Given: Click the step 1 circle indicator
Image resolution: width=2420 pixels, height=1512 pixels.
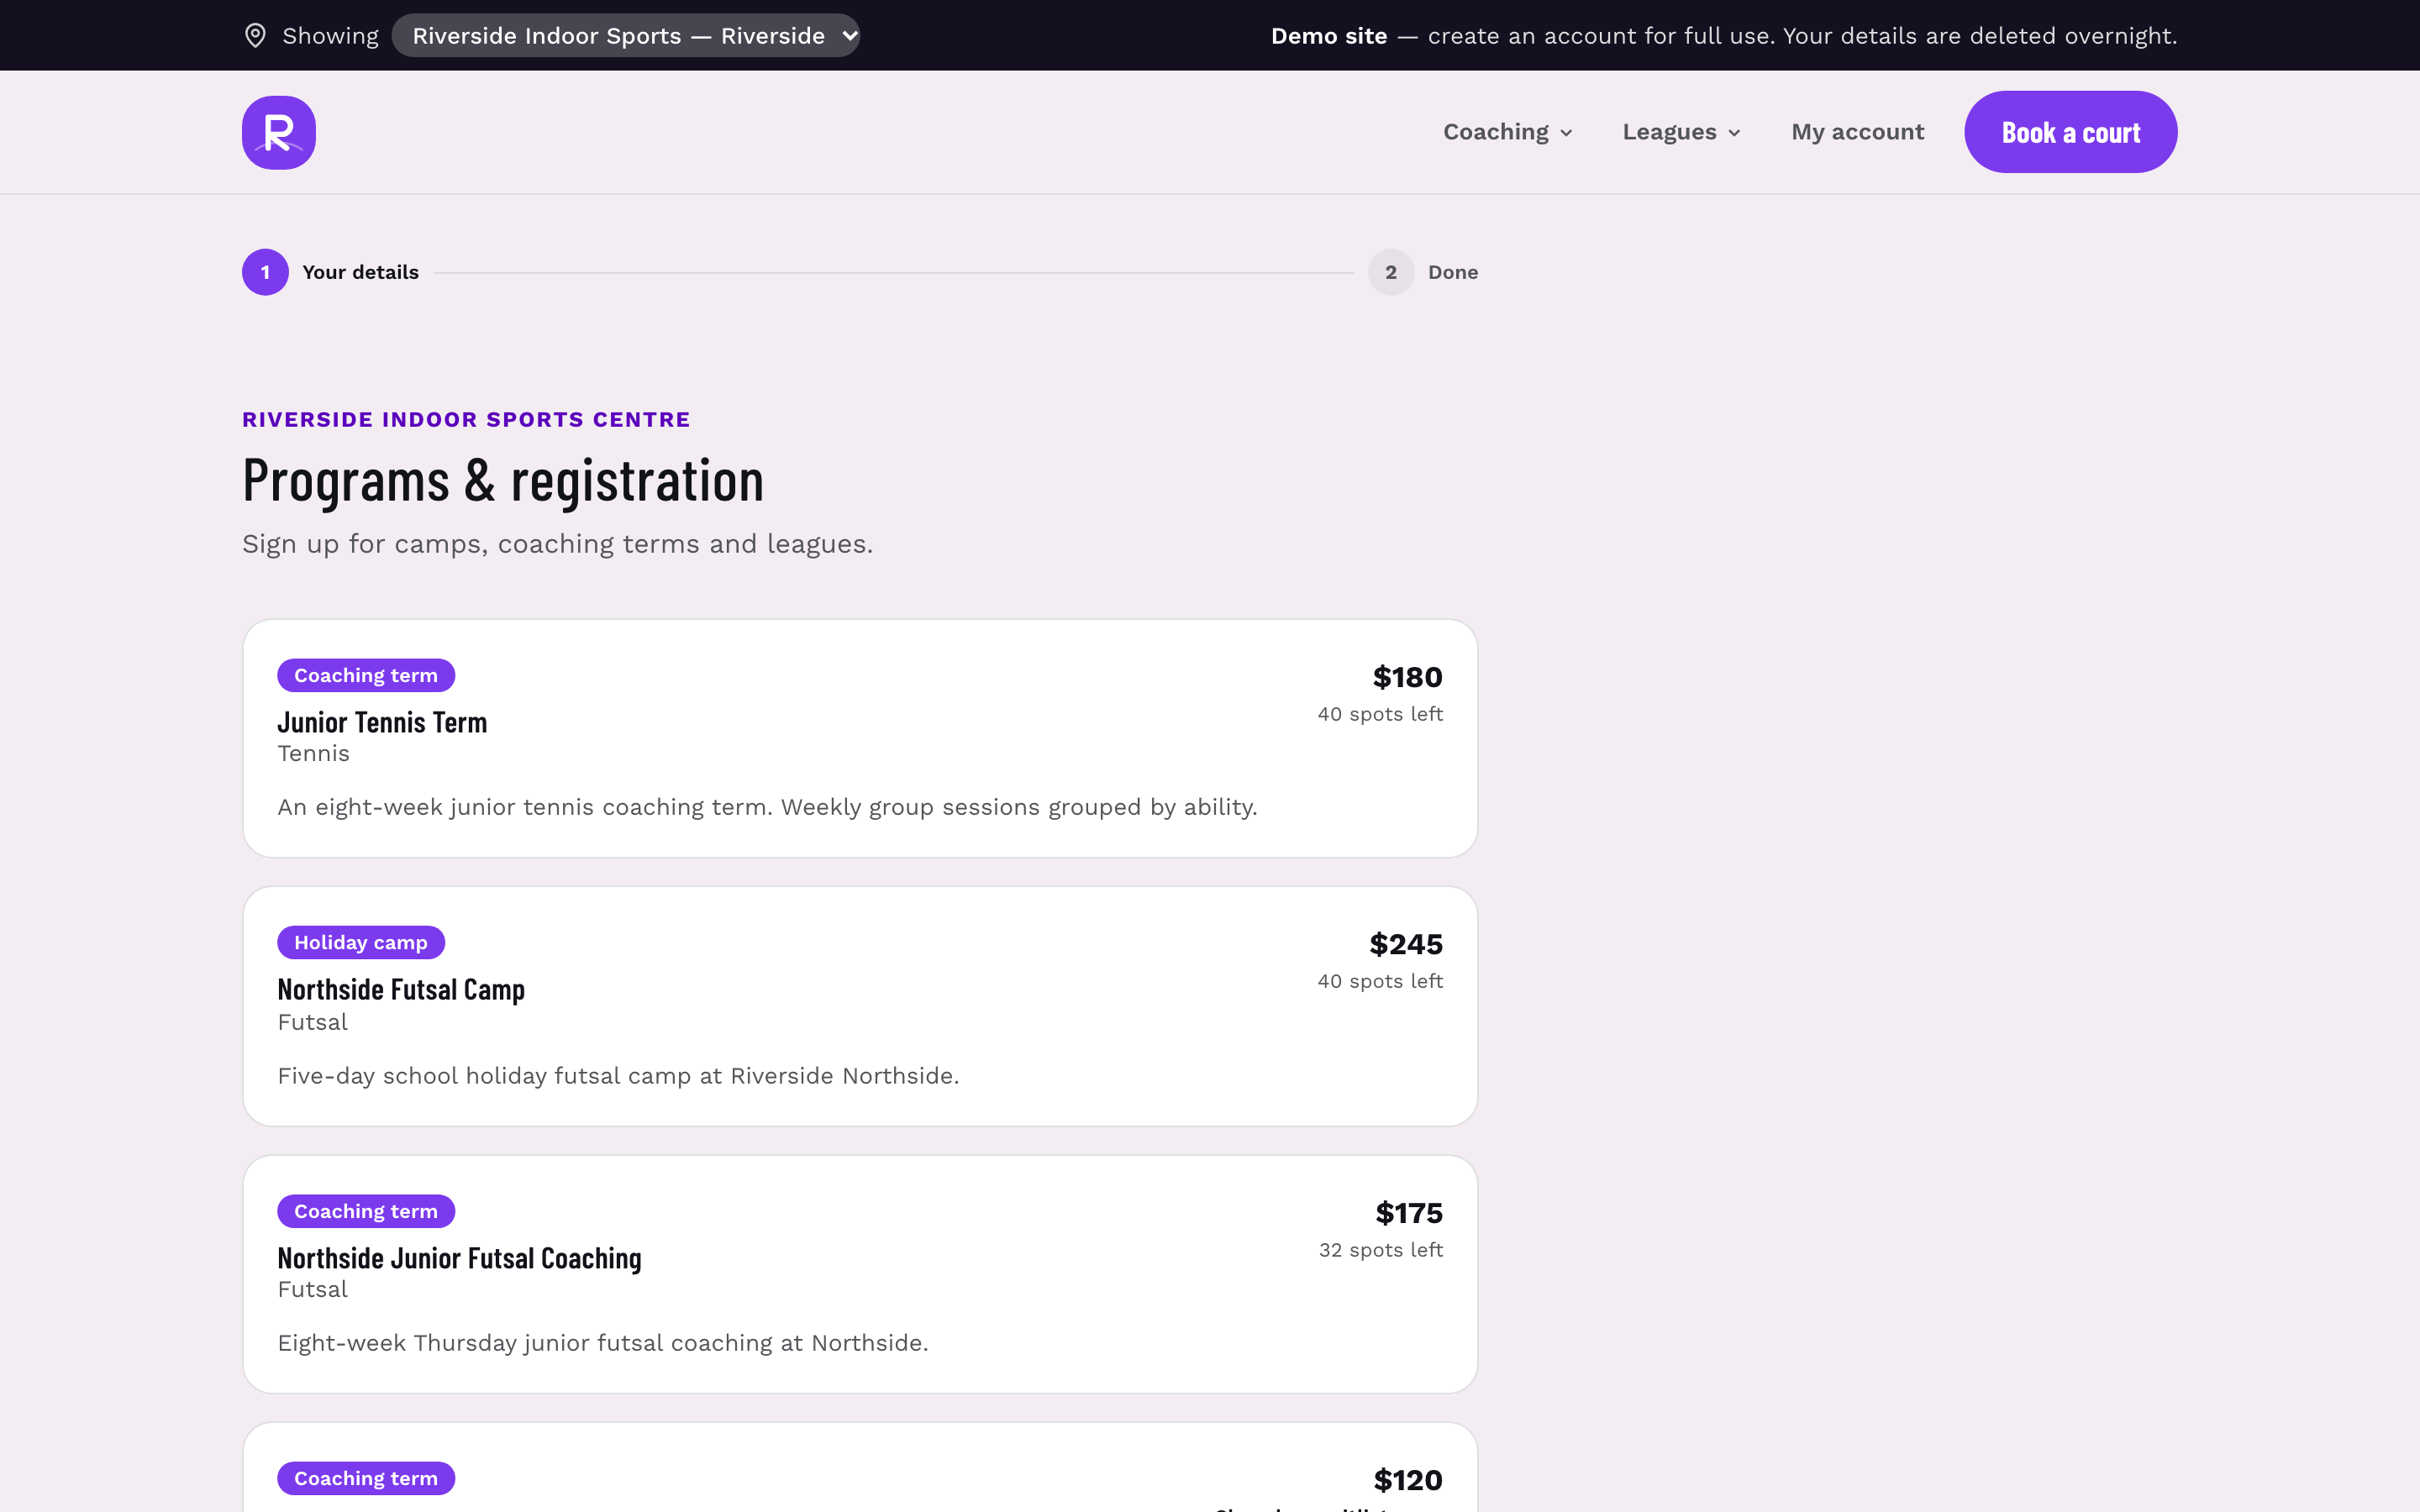Looking at the screenshot, I should 265,272.
